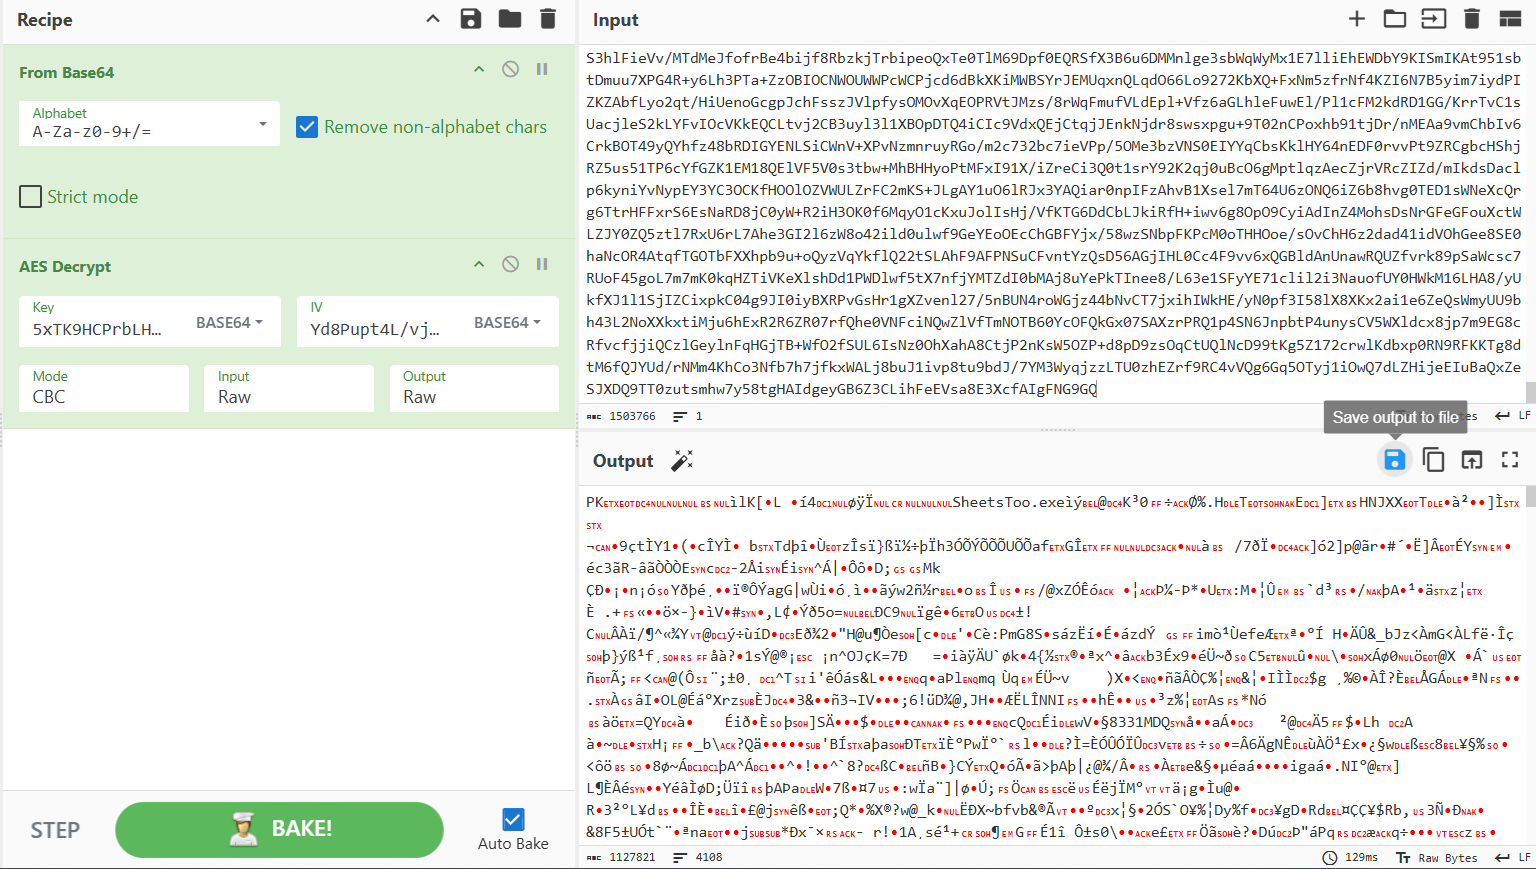This screenshot has width=1536, height=869.
Task: Clear the recipe with the trash icon
Action: pos(548,19)
